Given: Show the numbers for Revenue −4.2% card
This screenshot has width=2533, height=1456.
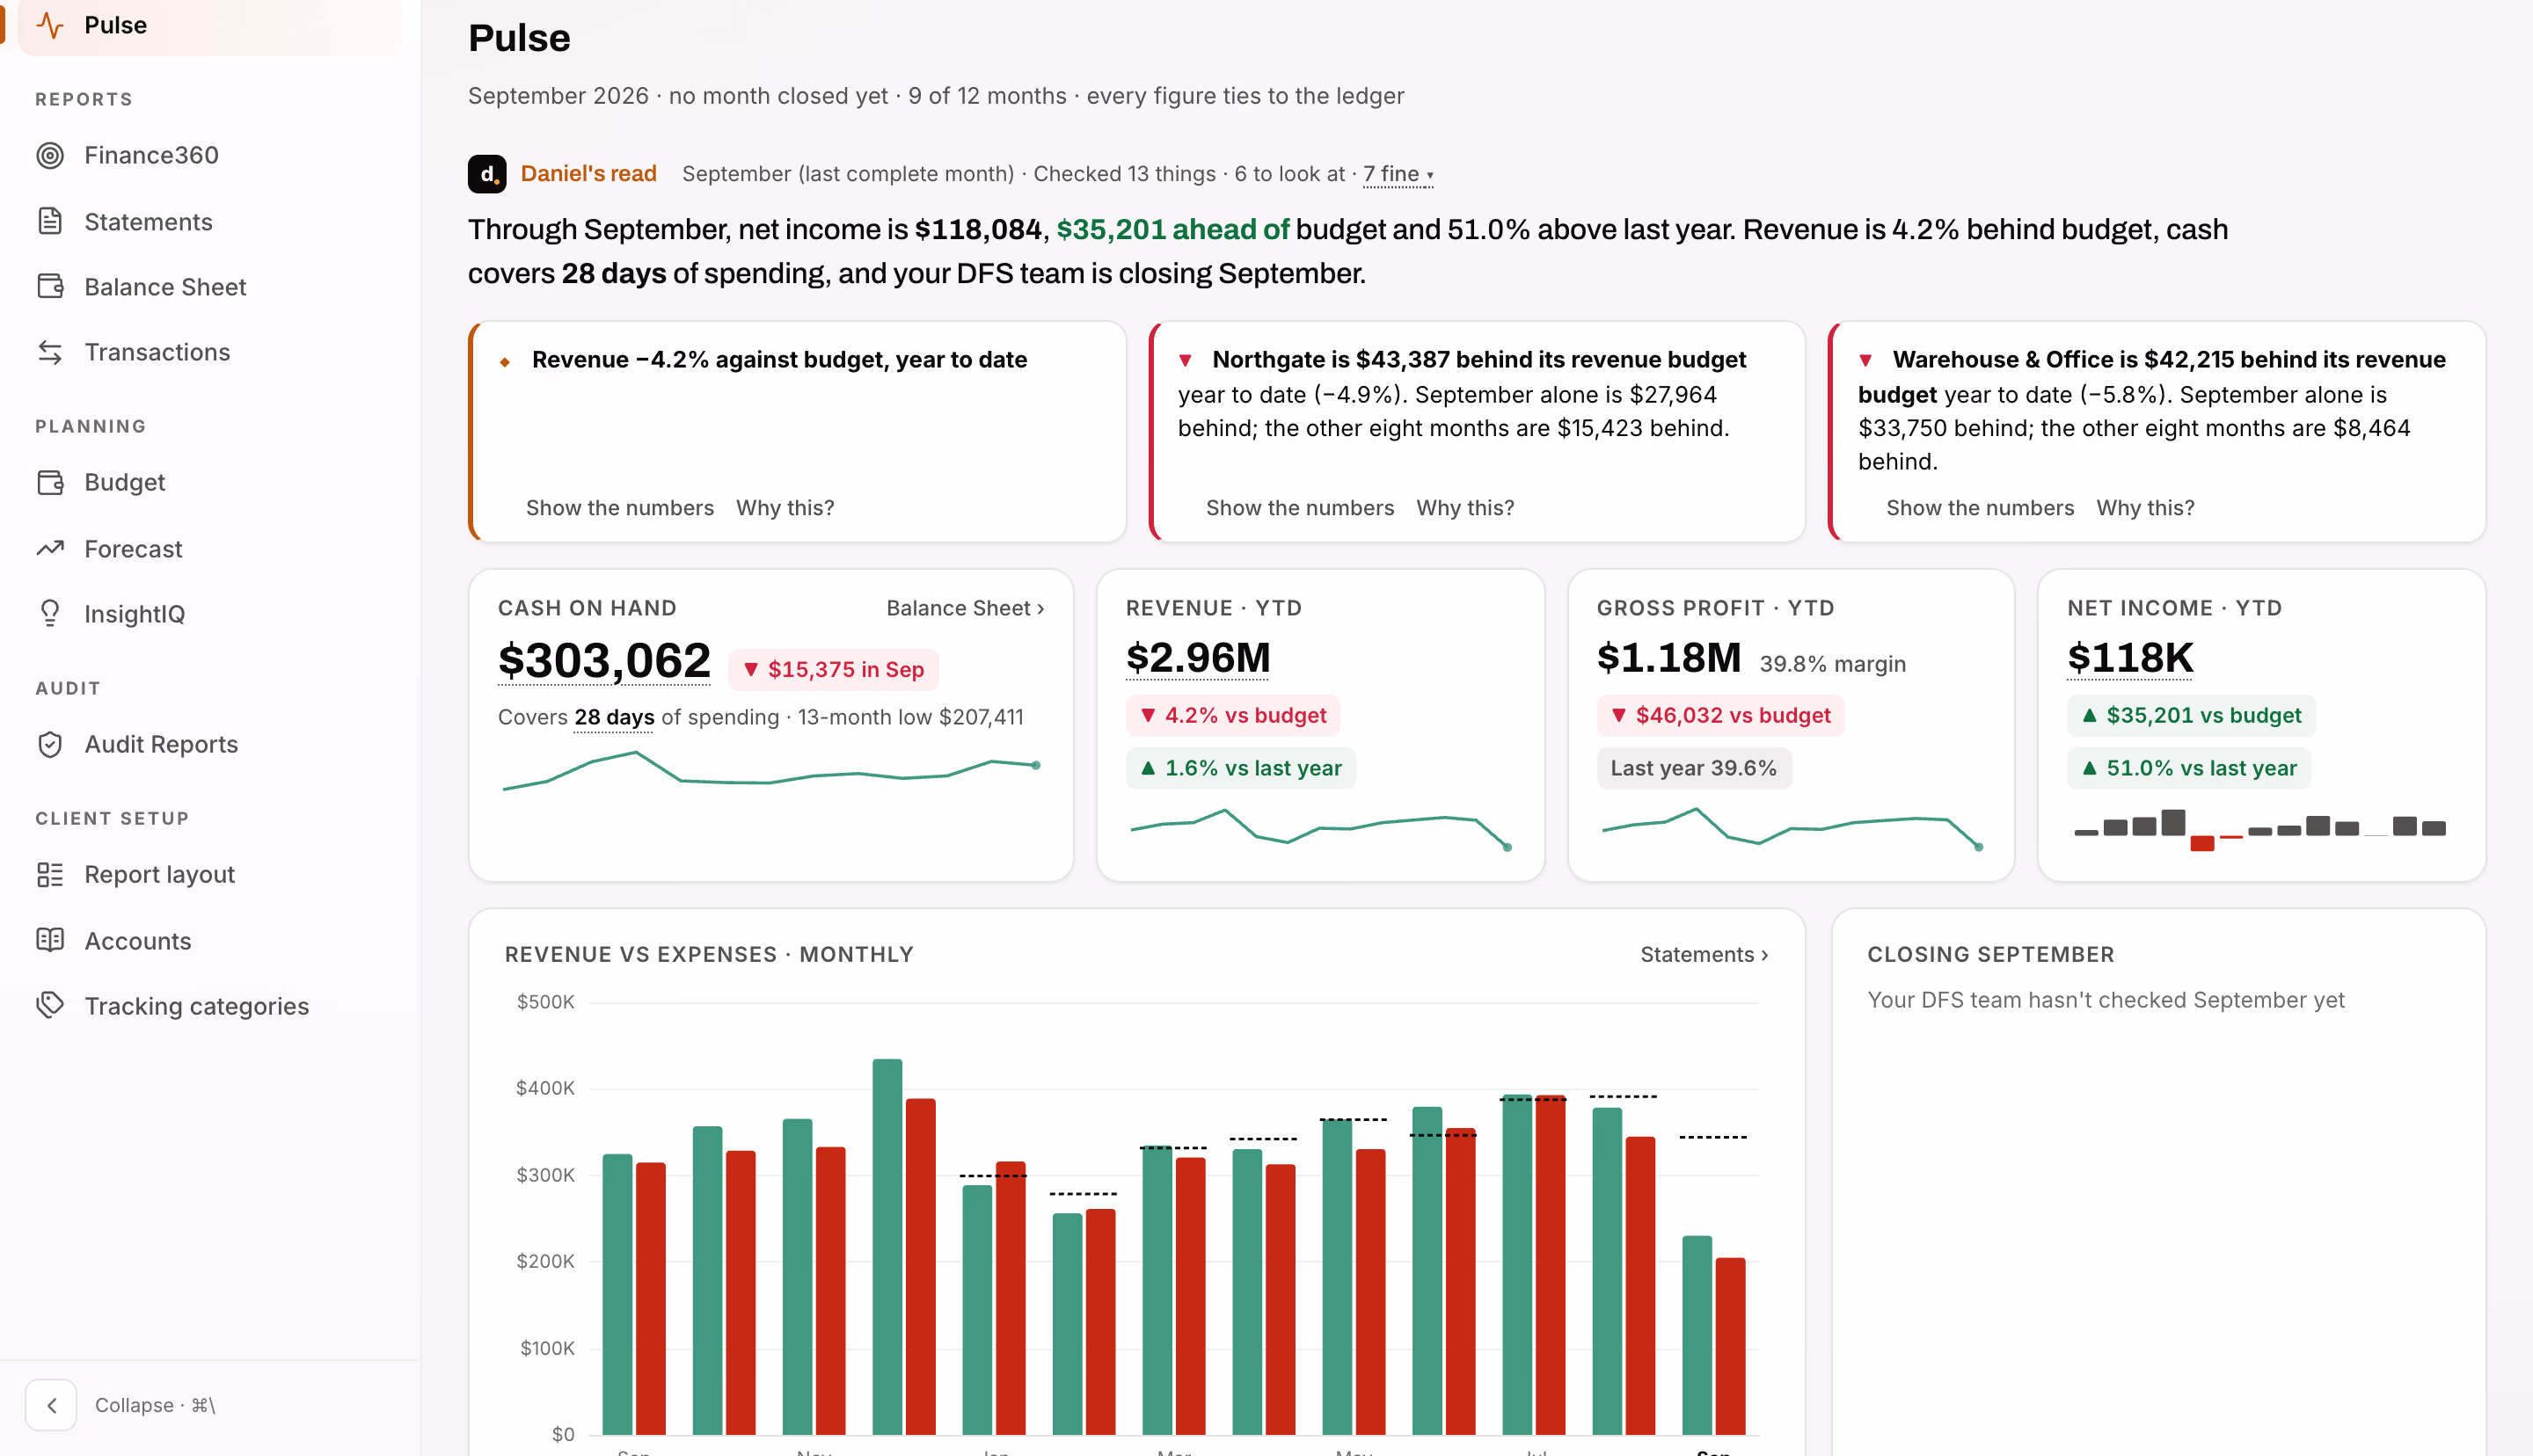Looking at the screenshot, I should pyautogui.click(x=620, y=508).
